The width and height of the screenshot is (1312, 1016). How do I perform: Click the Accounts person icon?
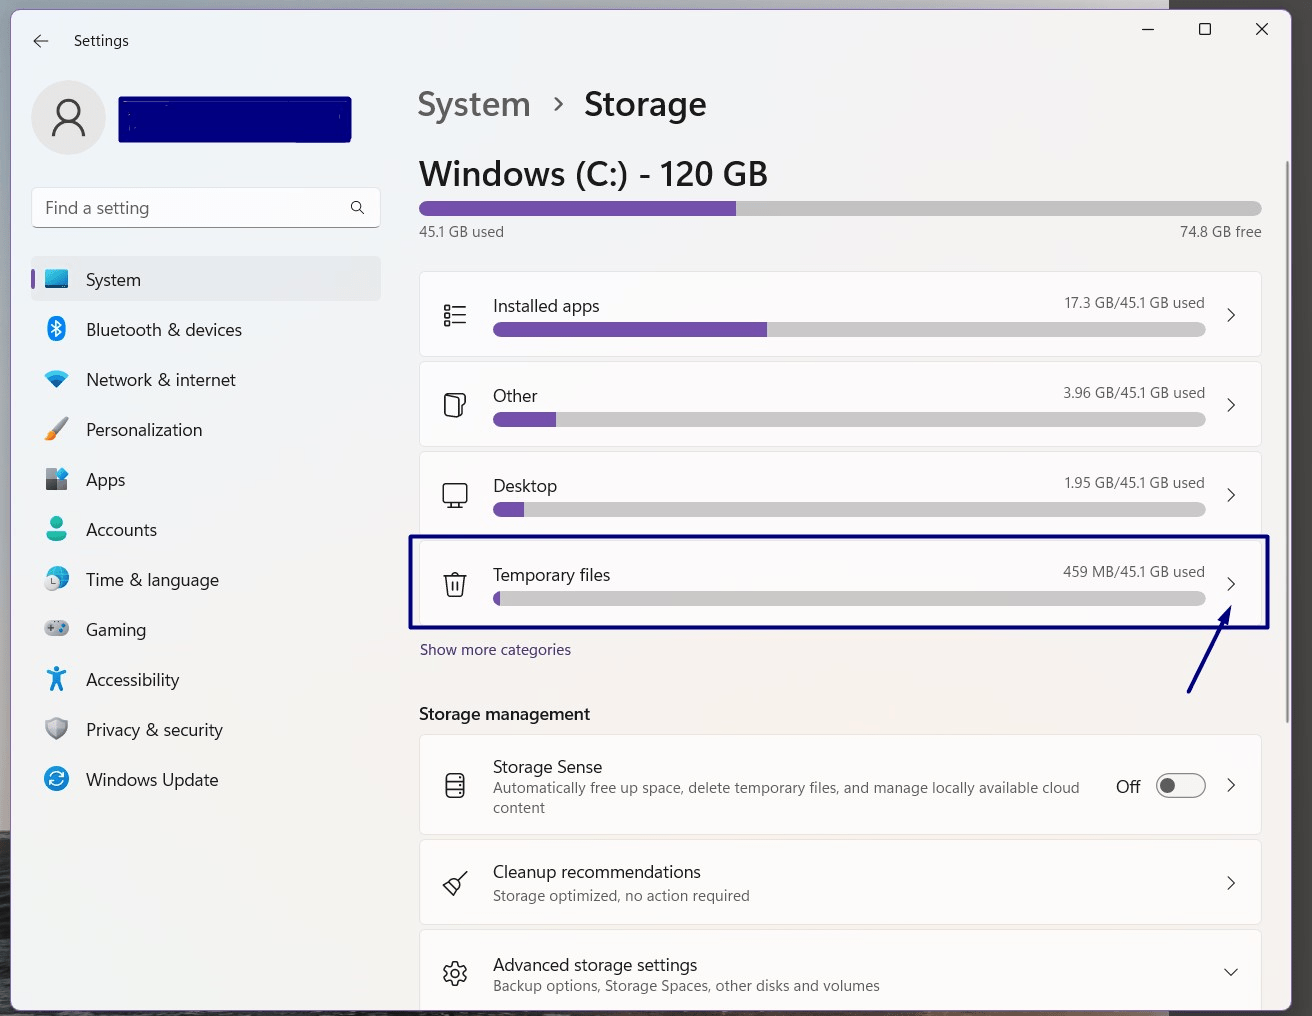(x=57, y=529)
